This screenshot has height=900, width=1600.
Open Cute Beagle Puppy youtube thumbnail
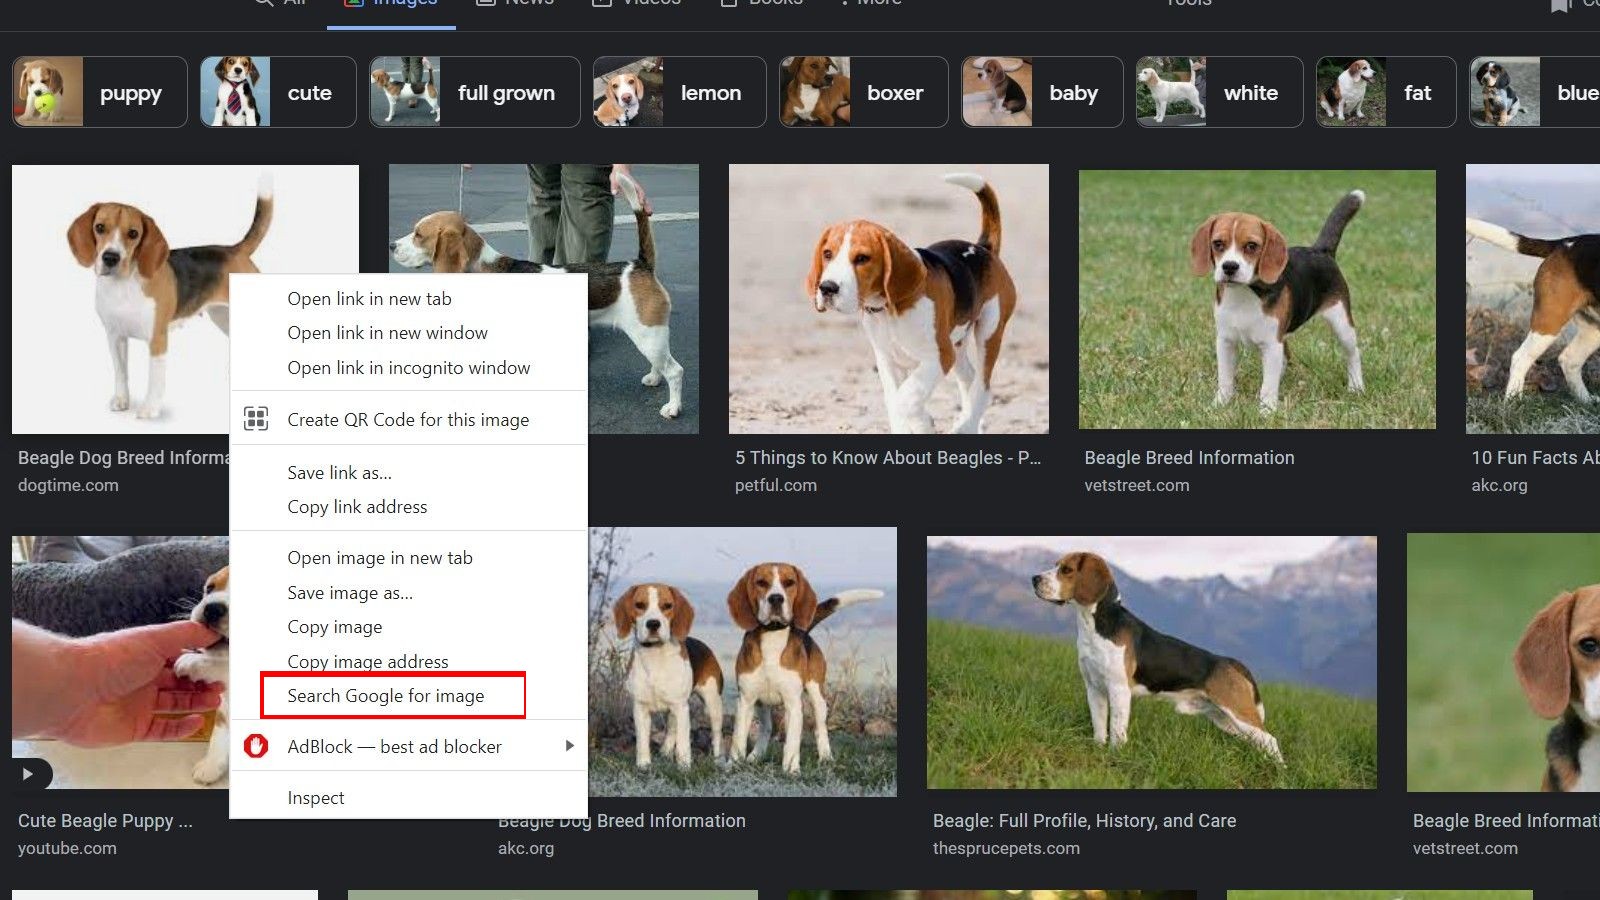(120, 662)
